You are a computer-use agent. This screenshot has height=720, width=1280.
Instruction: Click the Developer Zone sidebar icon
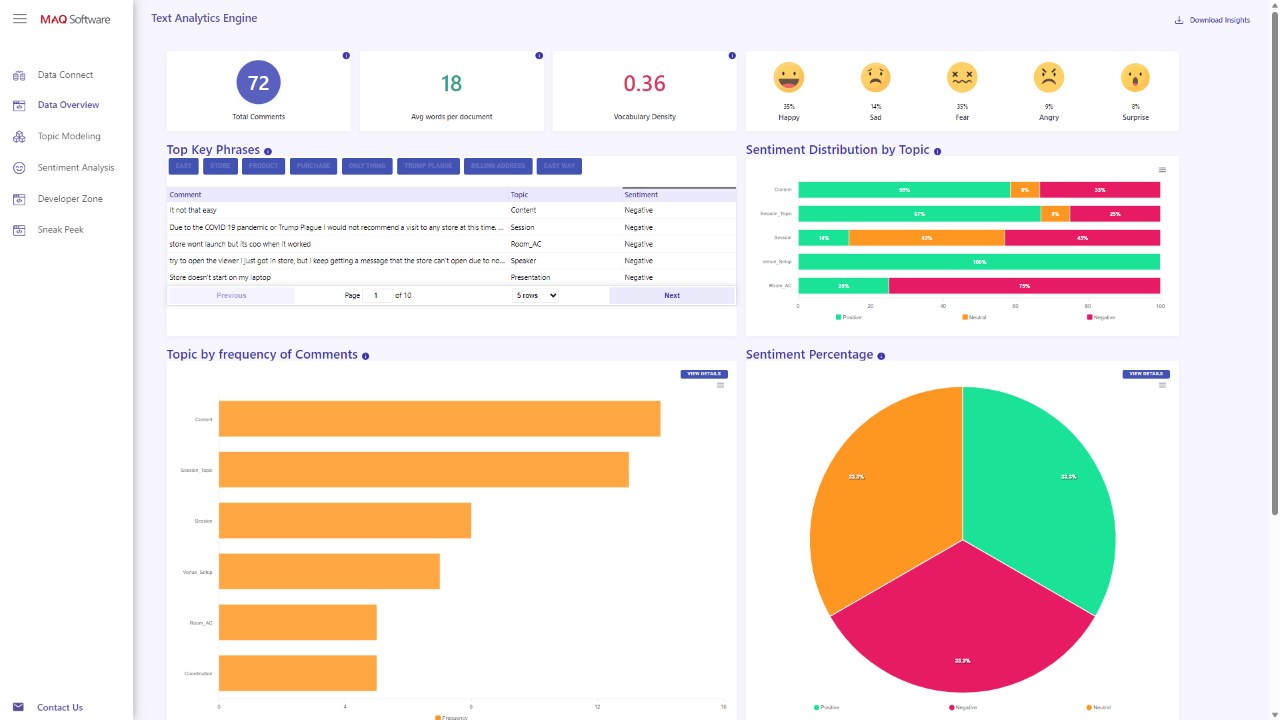(x=19, y=199)
